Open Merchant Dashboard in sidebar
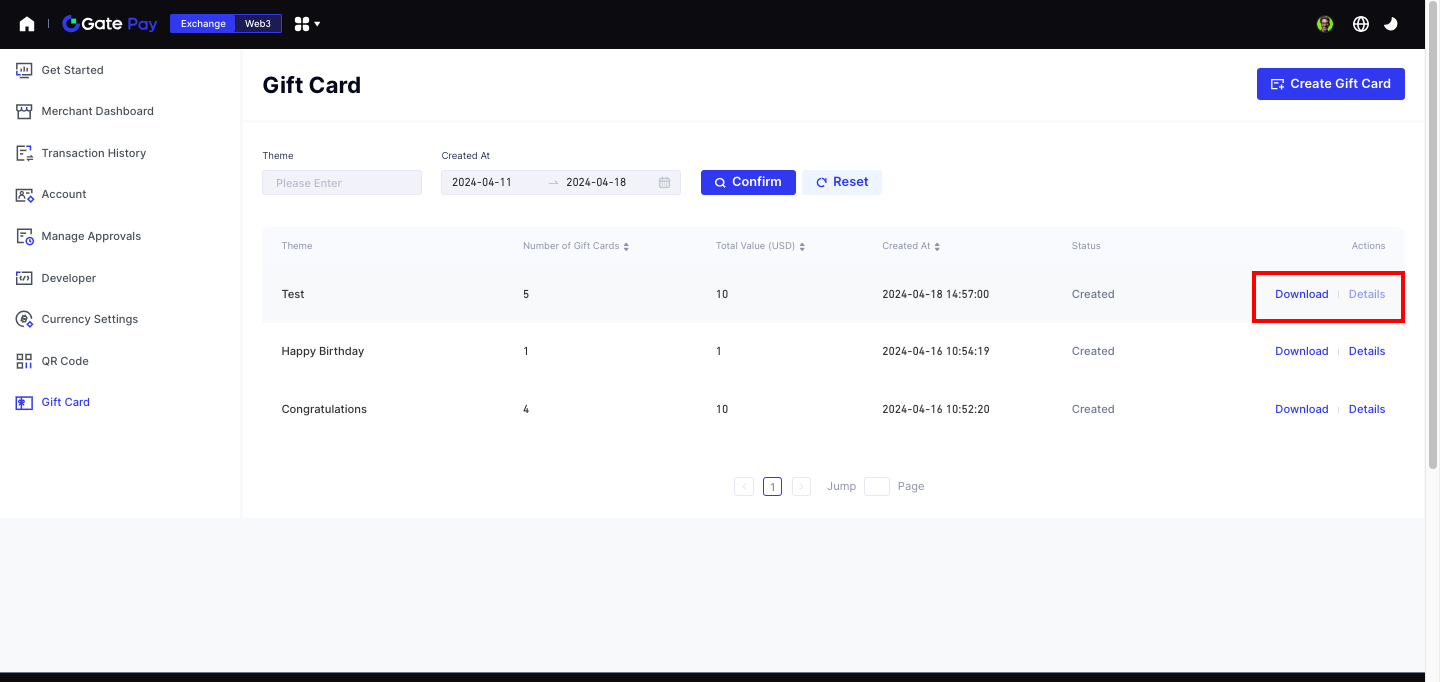Image resolution: width=1440 pixels, height=682 pixels. 97,111
